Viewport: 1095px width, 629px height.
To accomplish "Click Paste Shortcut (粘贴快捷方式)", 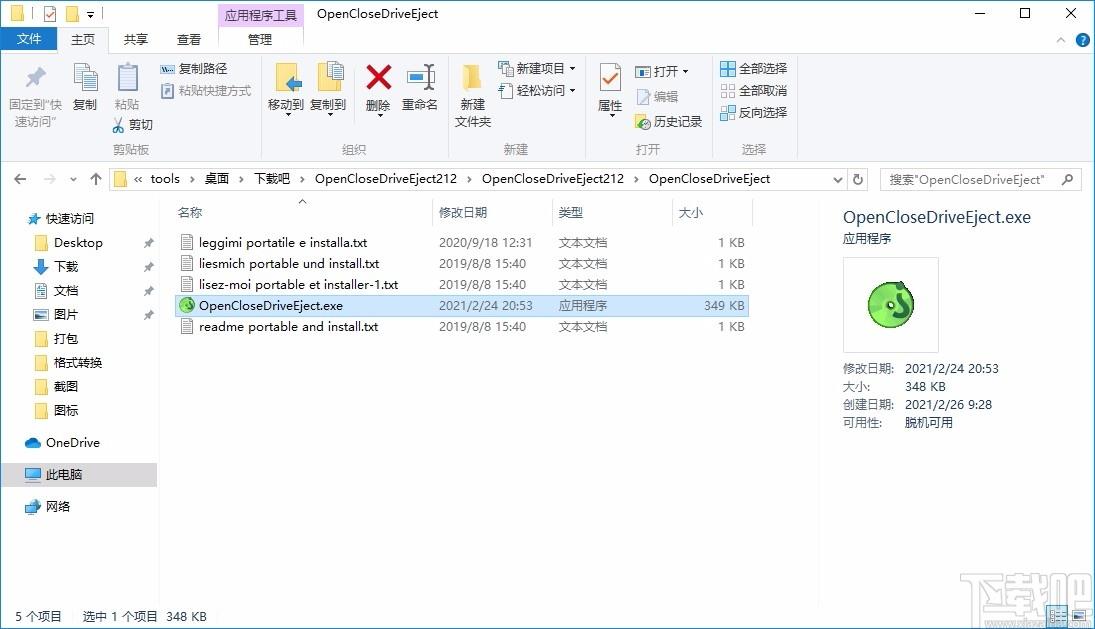I will point(206,91).
